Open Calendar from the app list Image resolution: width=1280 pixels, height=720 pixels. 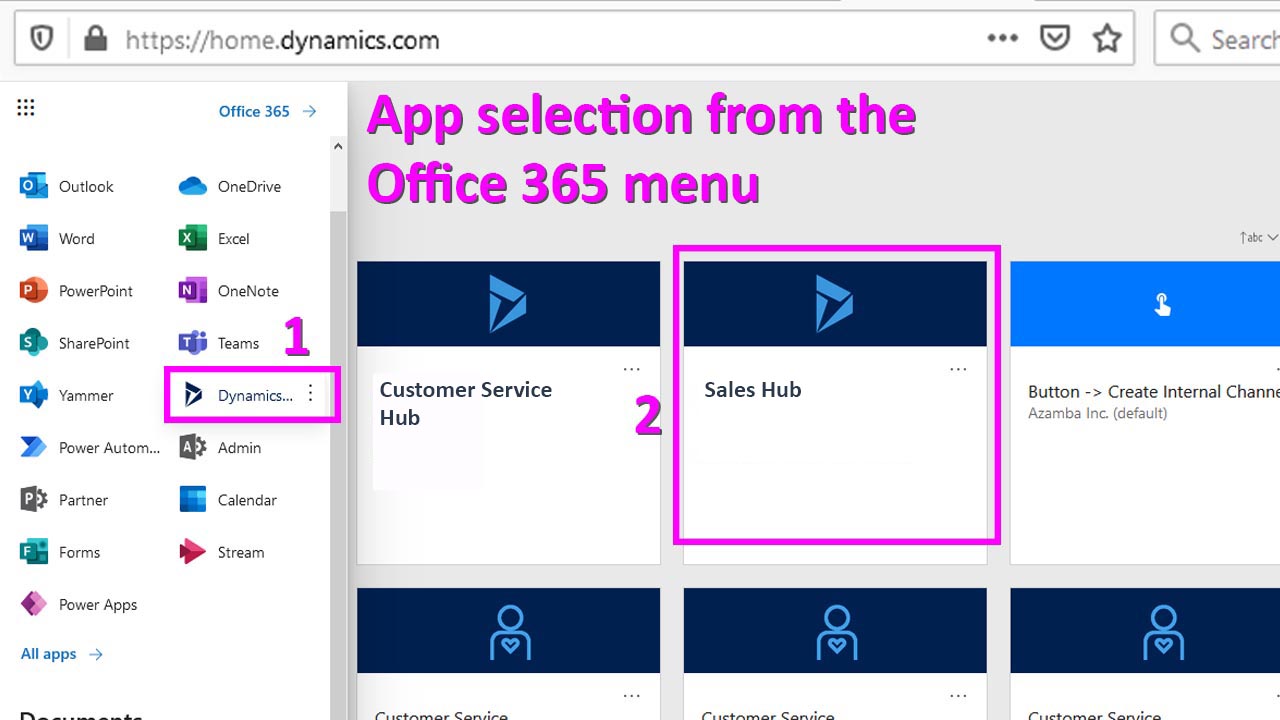coord(228,500)
